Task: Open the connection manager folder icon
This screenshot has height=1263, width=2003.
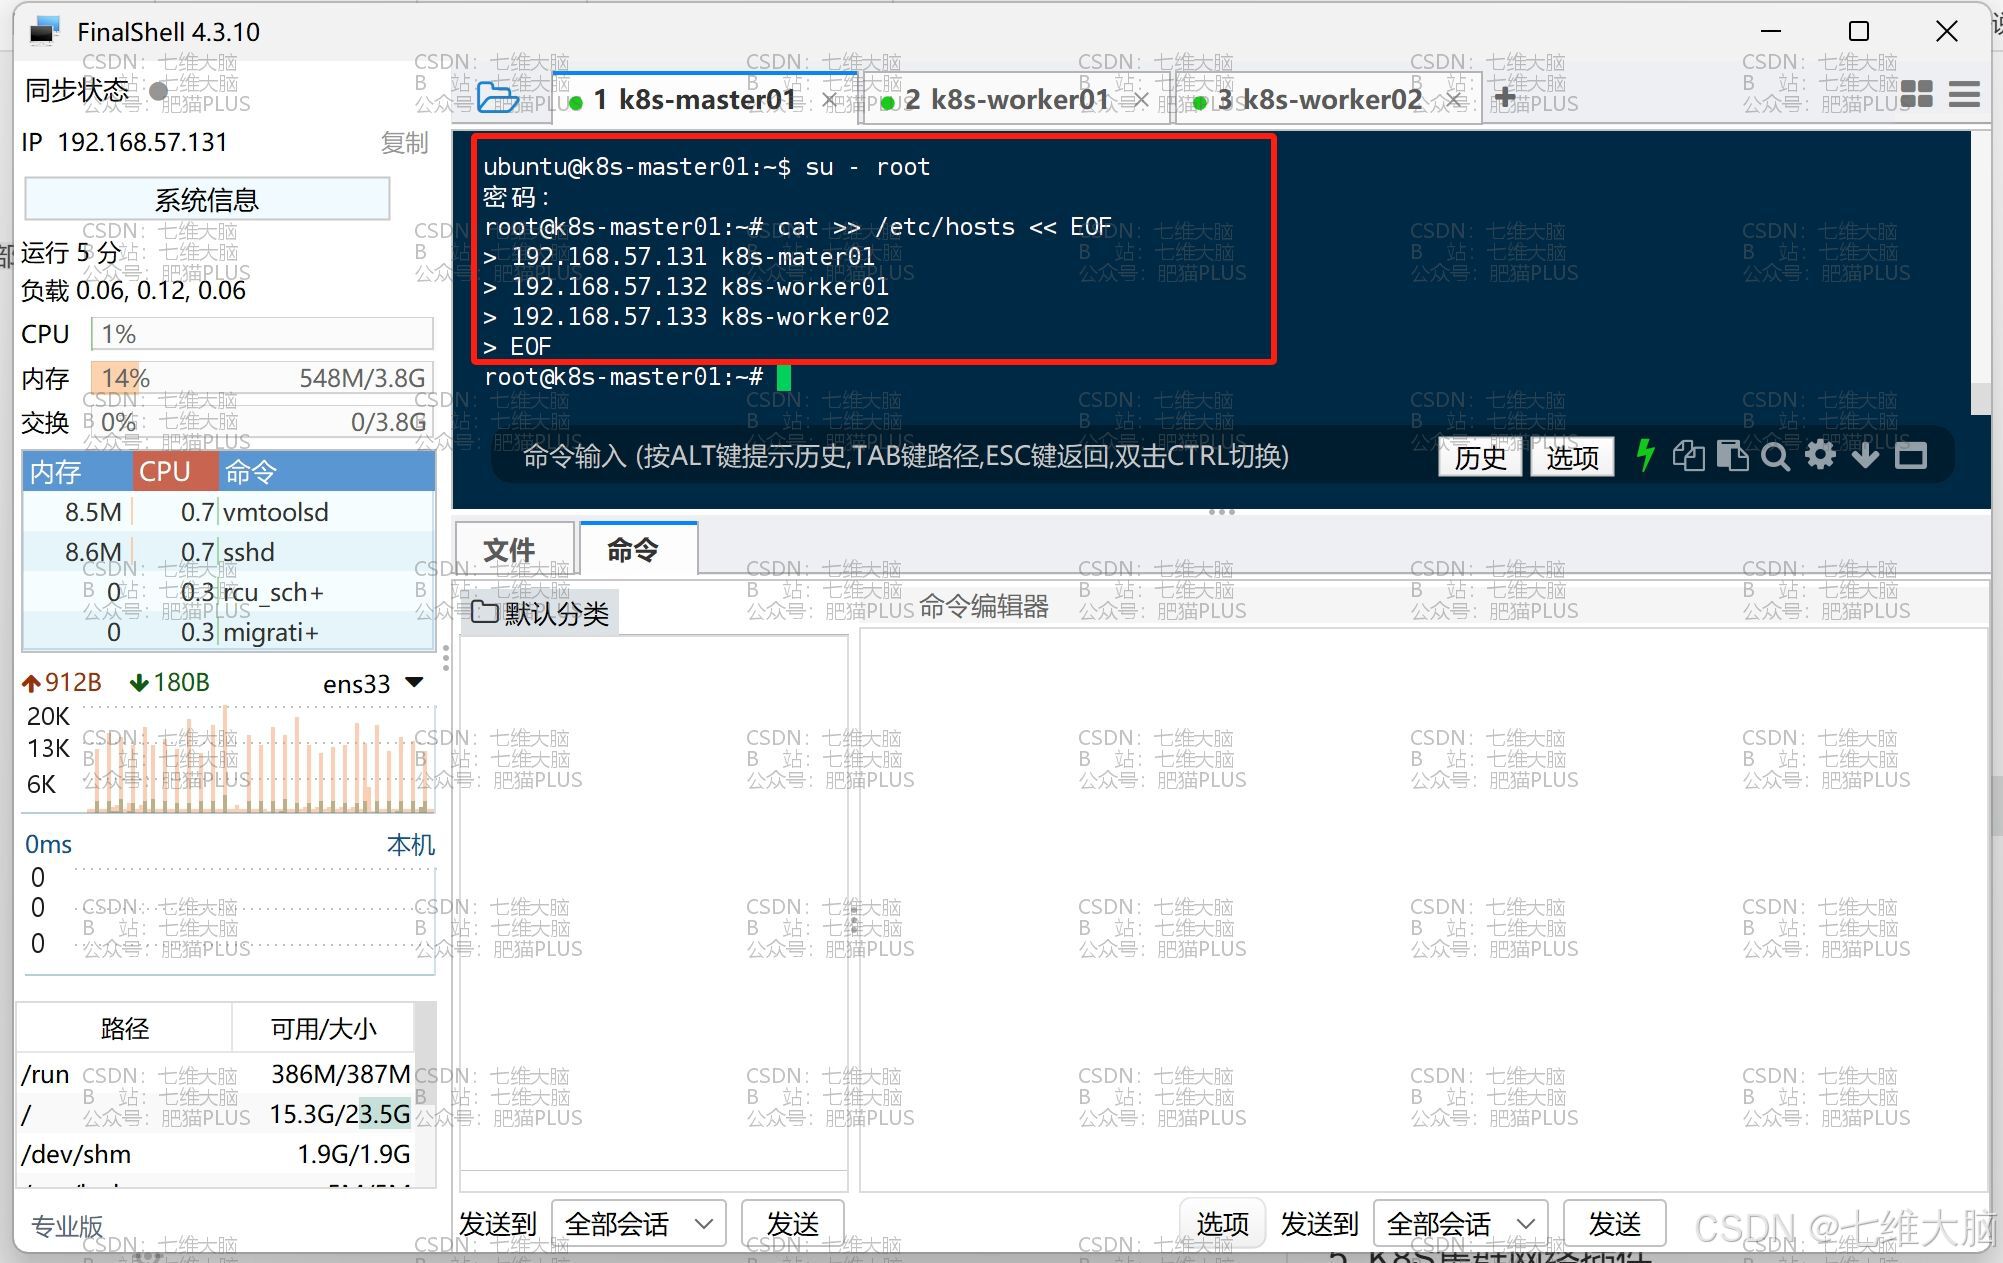Action: (497, 98)
